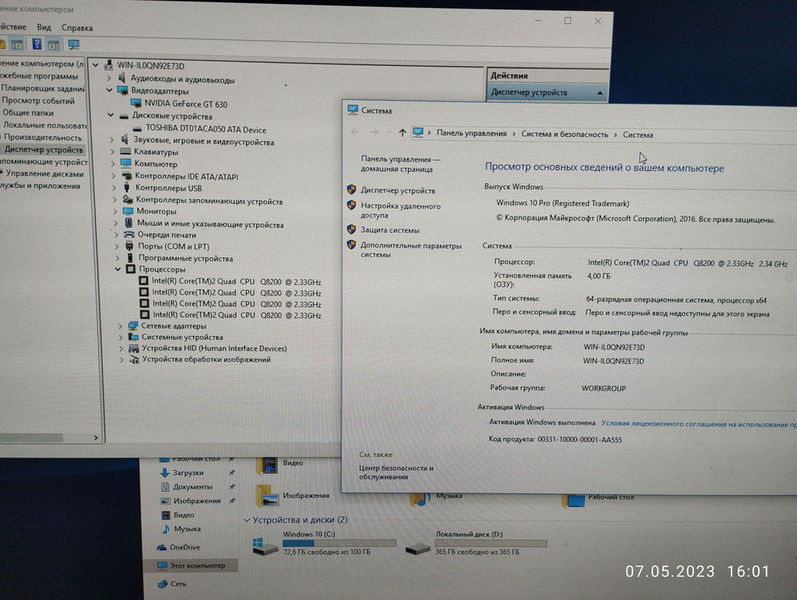Click Диспетчер устройств link in System window

pyautogui.click(x=398, y=189)
